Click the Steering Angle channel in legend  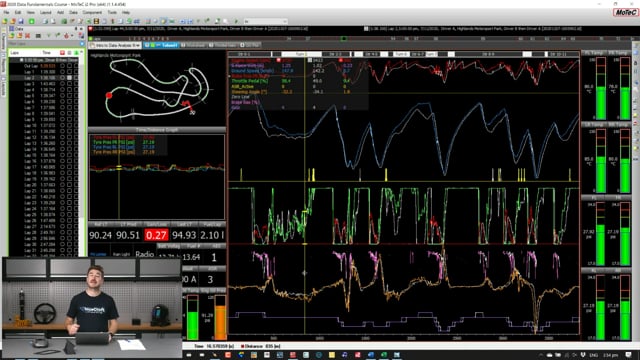click(249, 92)
